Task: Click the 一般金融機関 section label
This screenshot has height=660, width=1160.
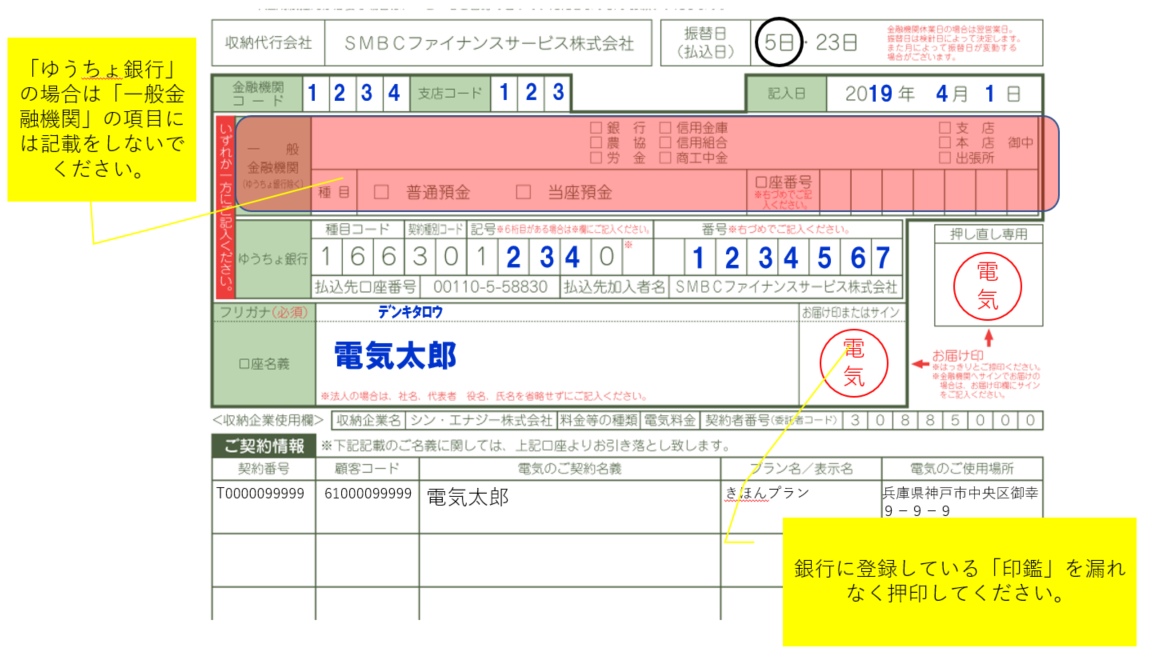Action: (273, 166)
